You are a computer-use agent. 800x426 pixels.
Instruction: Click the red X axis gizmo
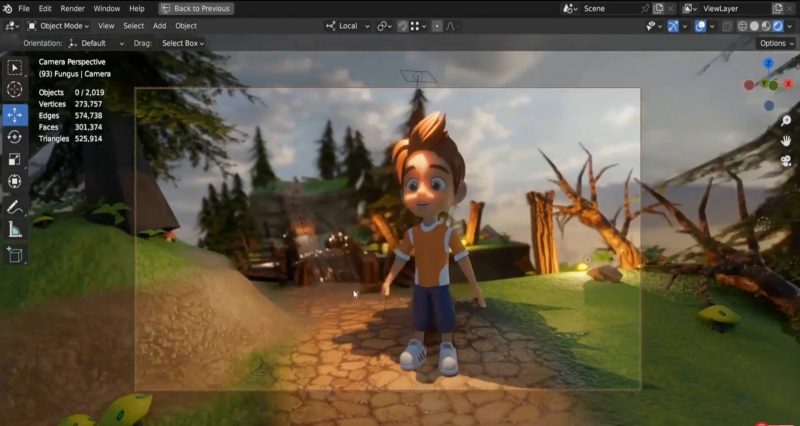tap(789, 84)
